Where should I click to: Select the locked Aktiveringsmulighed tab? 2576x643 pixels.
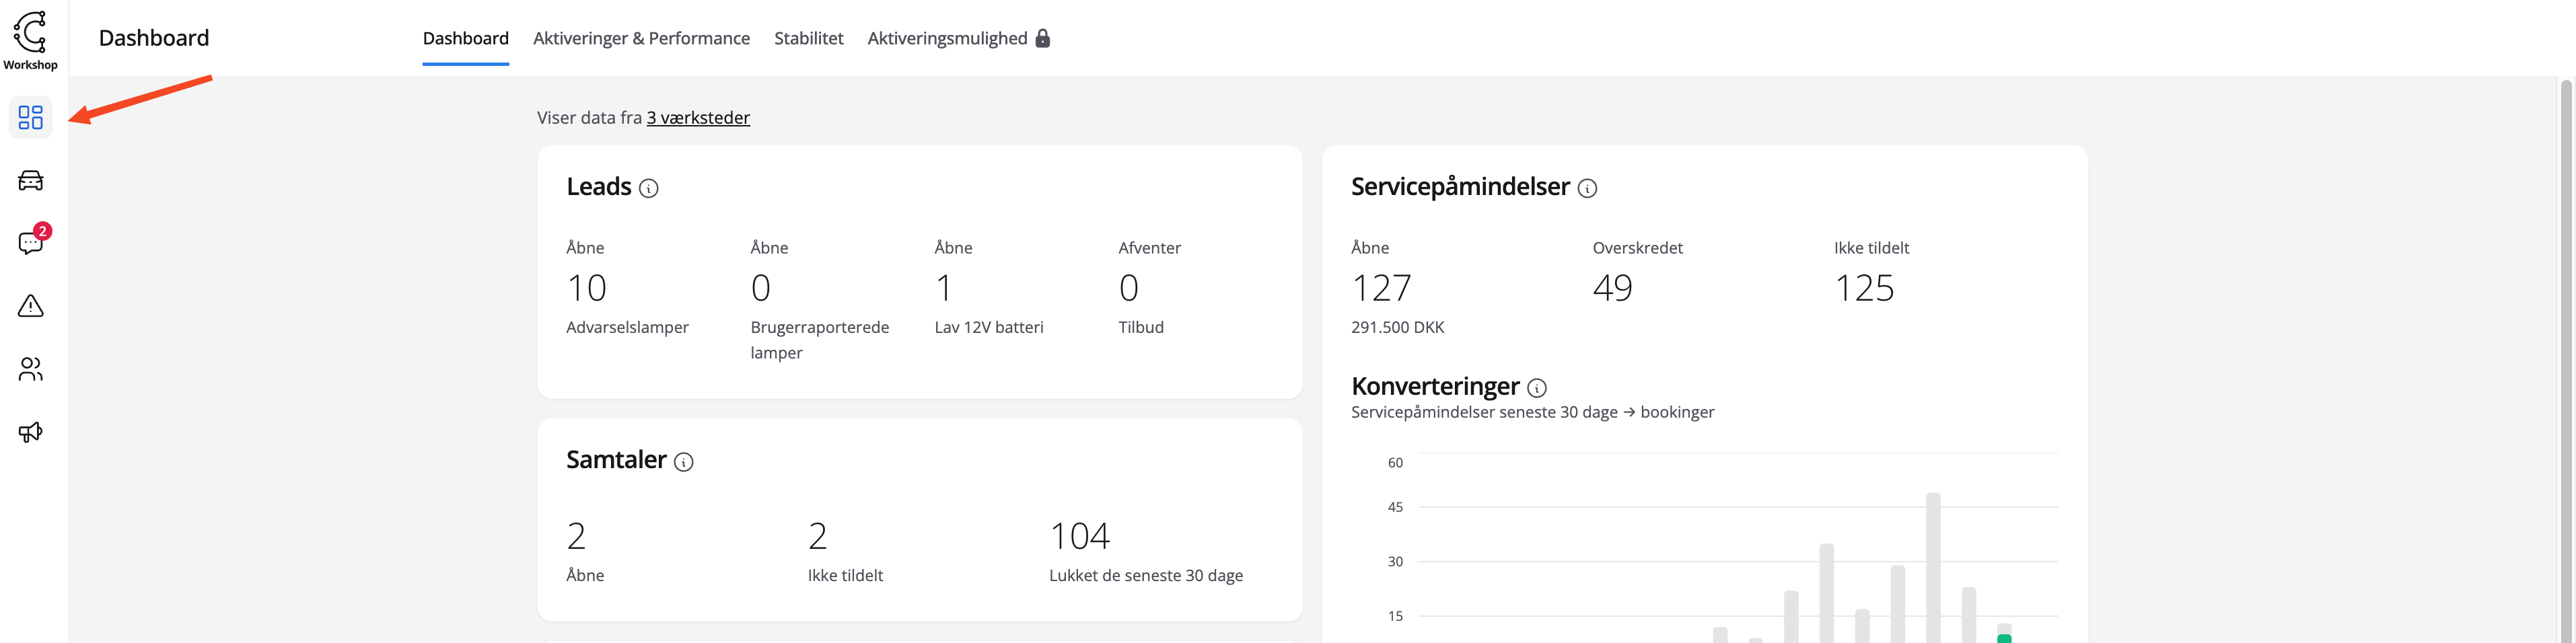[957, 38]
